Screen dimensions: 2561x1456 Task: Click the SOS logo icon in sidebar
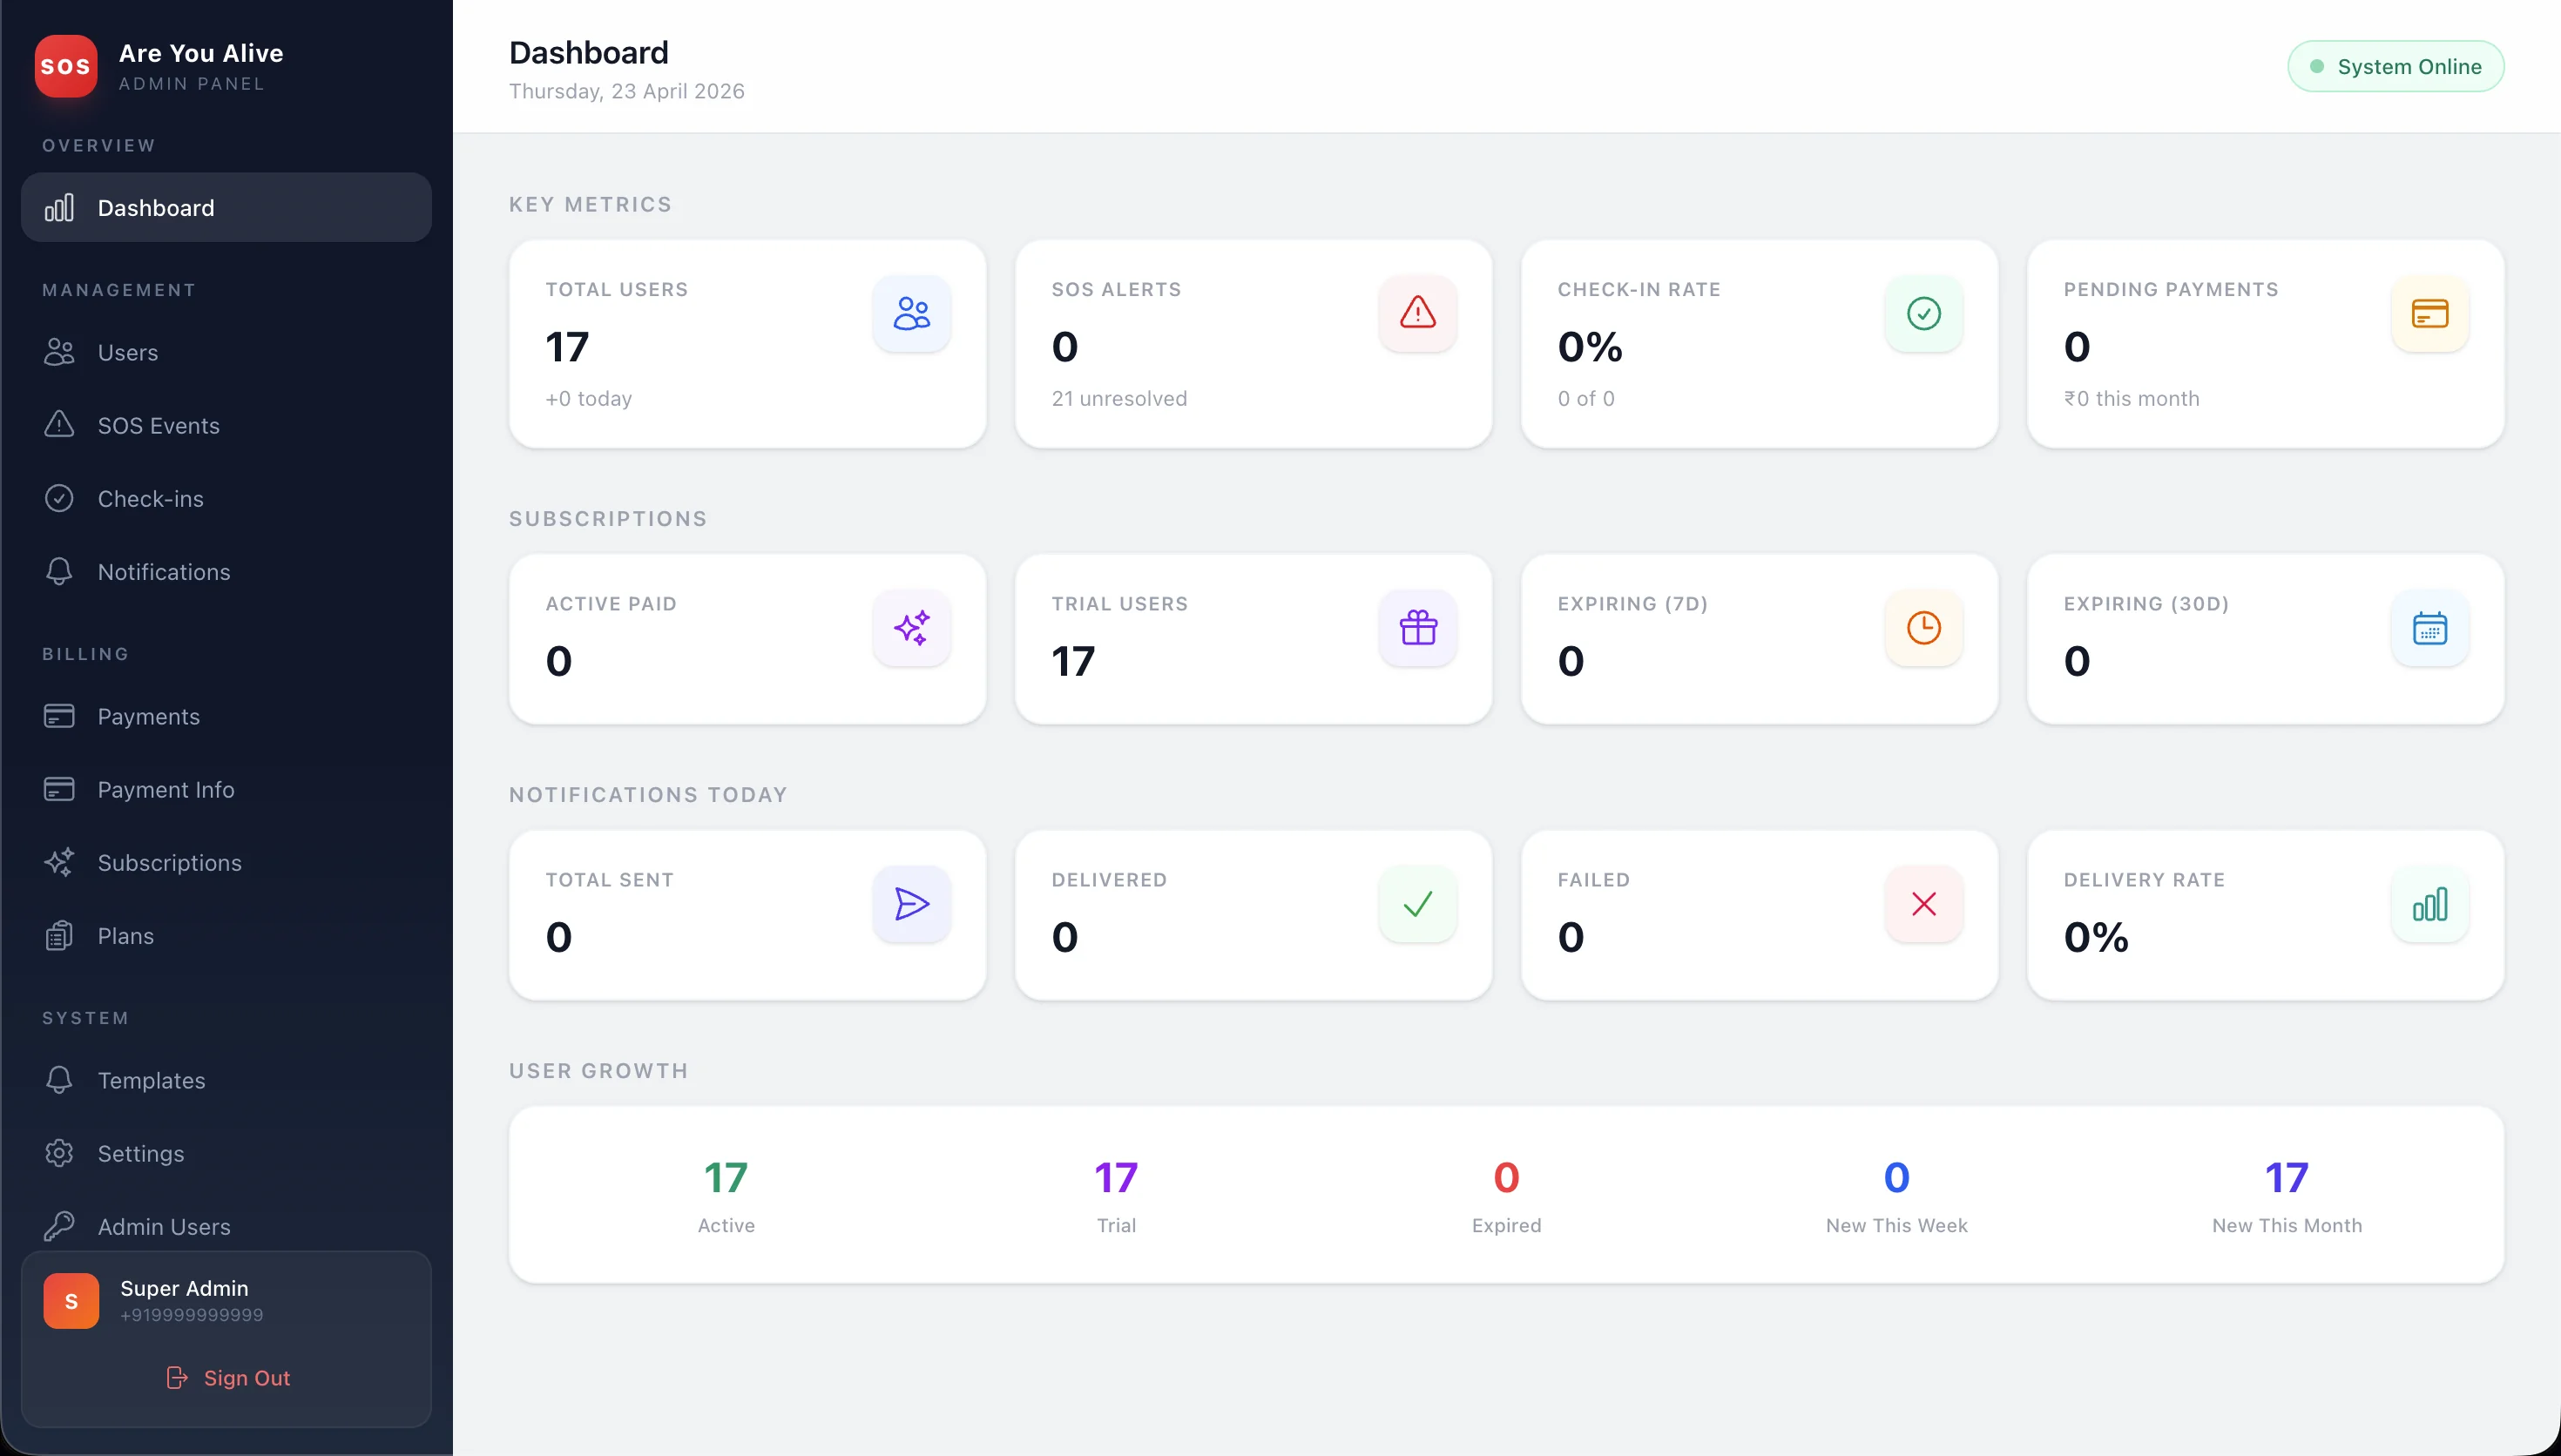(x=65, y=66)
